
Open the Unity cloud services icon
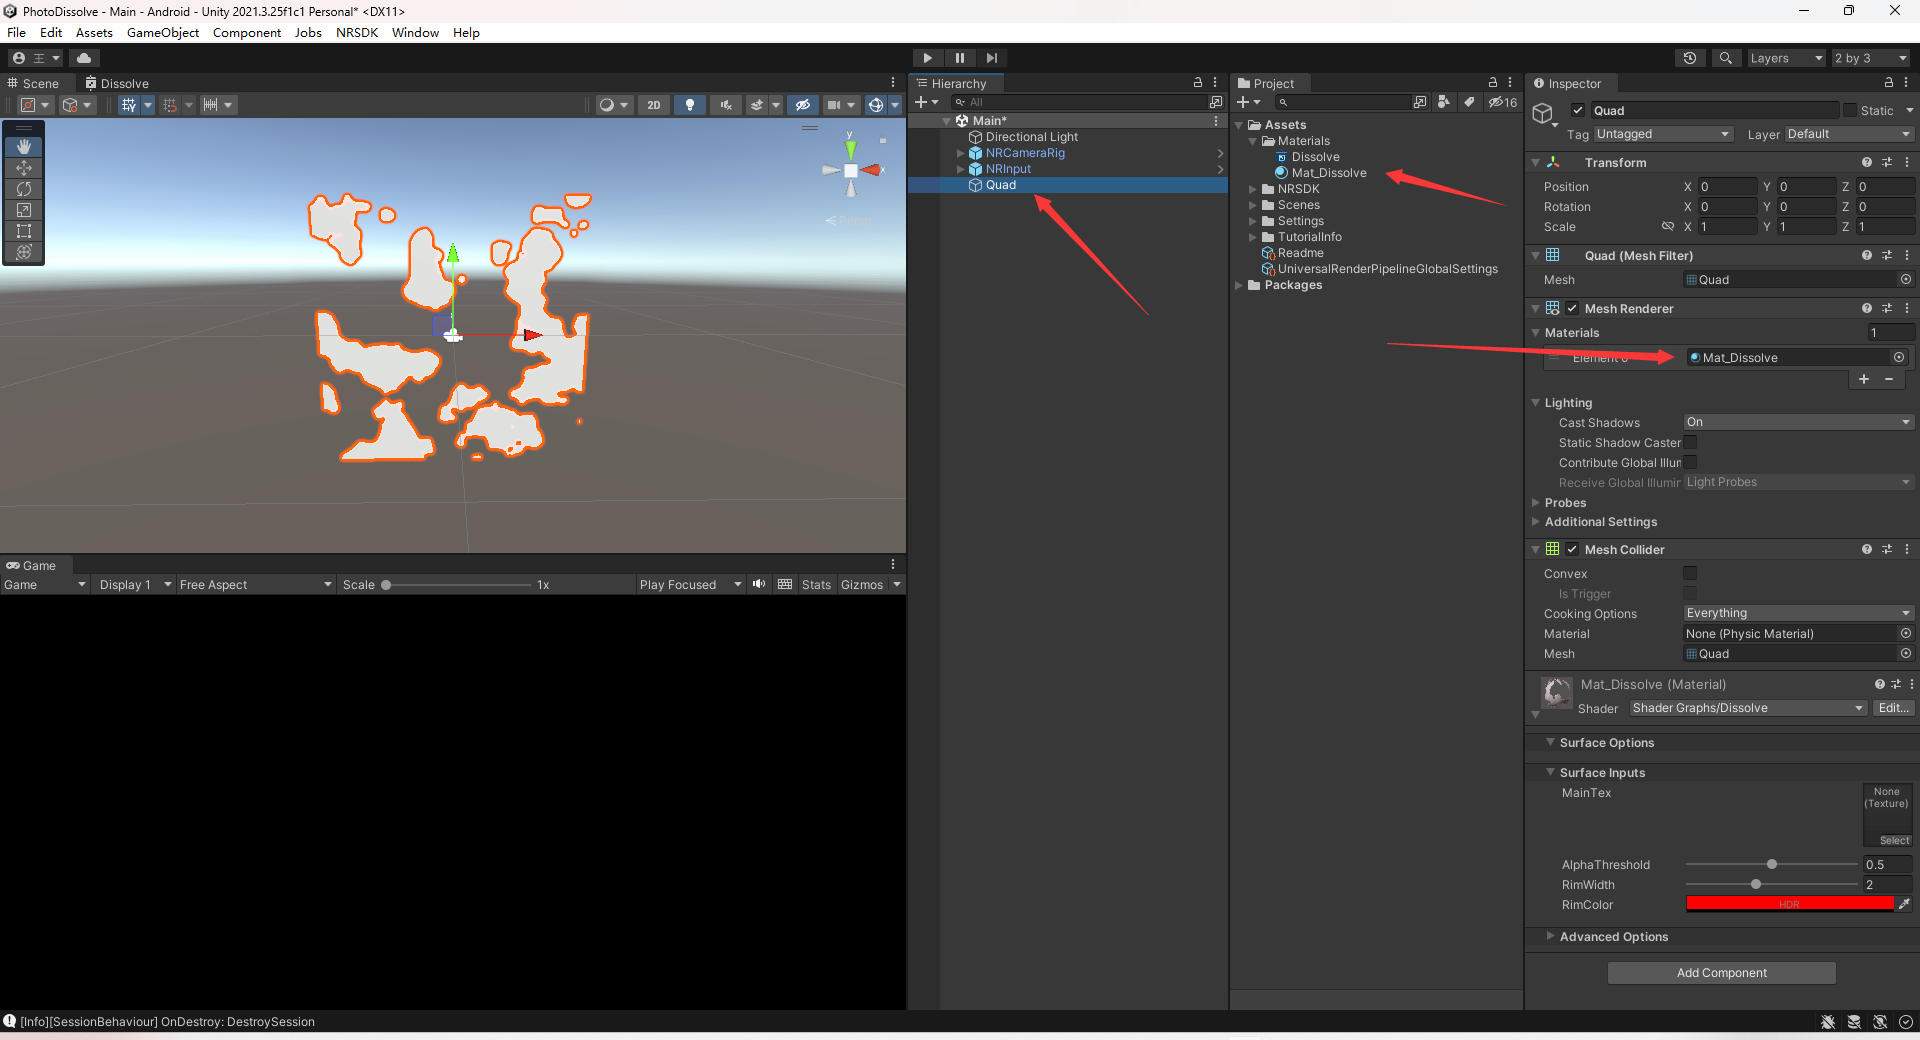(x=84, y=58)
